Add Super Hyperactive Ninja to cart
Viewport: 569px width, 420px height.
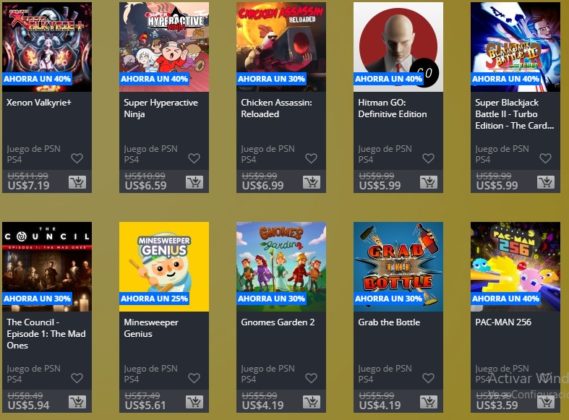pos(195,182)
